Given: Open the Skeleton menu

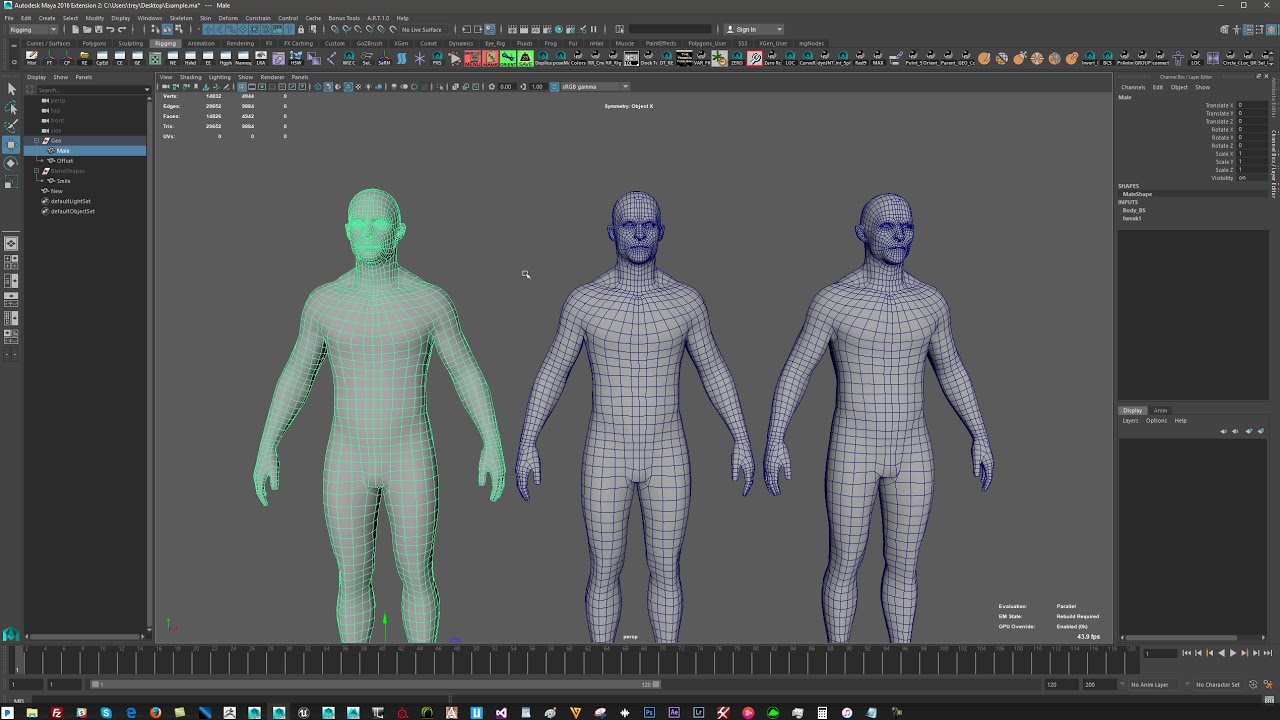Looking at the screenshot, I should (x=181, y=18).
